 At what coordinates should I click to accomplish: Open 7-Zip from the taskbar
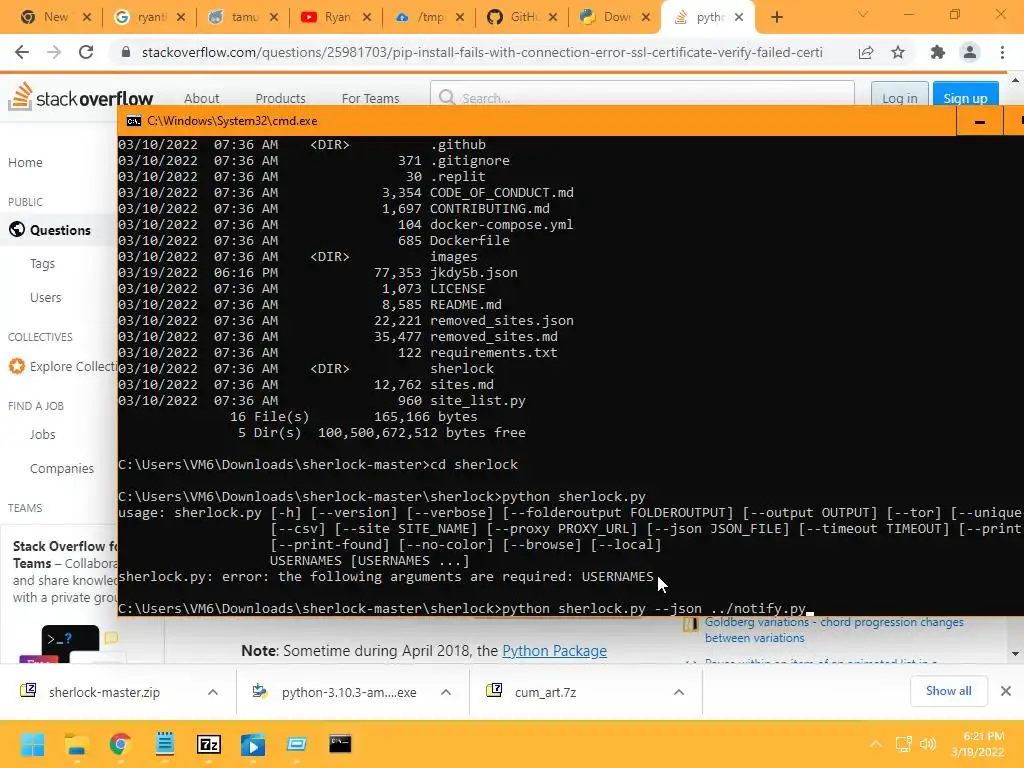pyautogui.click(x=208, y=744)
